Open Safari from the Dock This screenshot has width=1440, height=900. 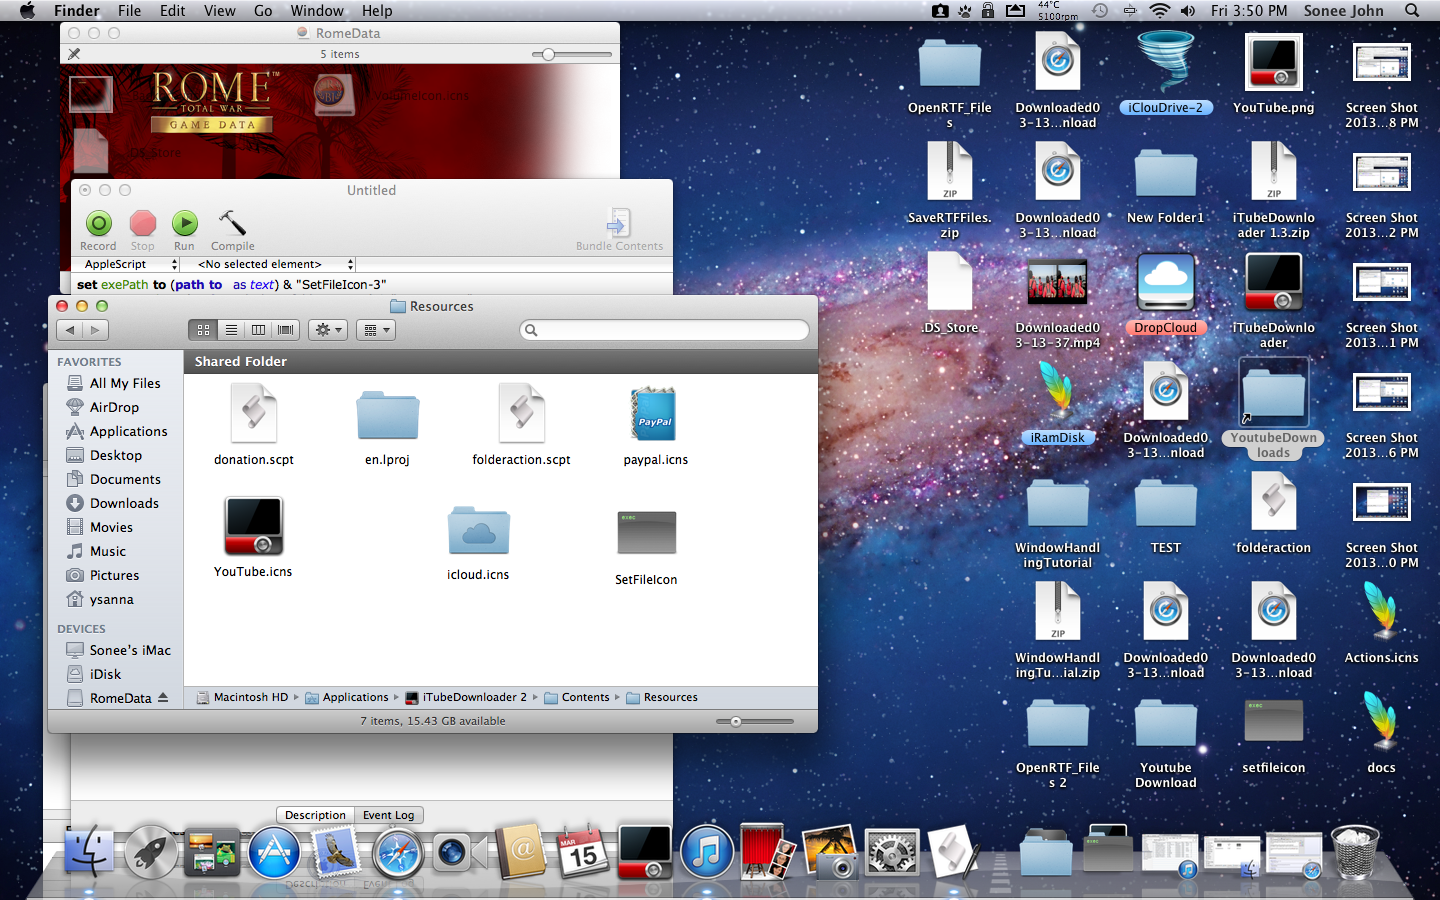pos(397,853)
